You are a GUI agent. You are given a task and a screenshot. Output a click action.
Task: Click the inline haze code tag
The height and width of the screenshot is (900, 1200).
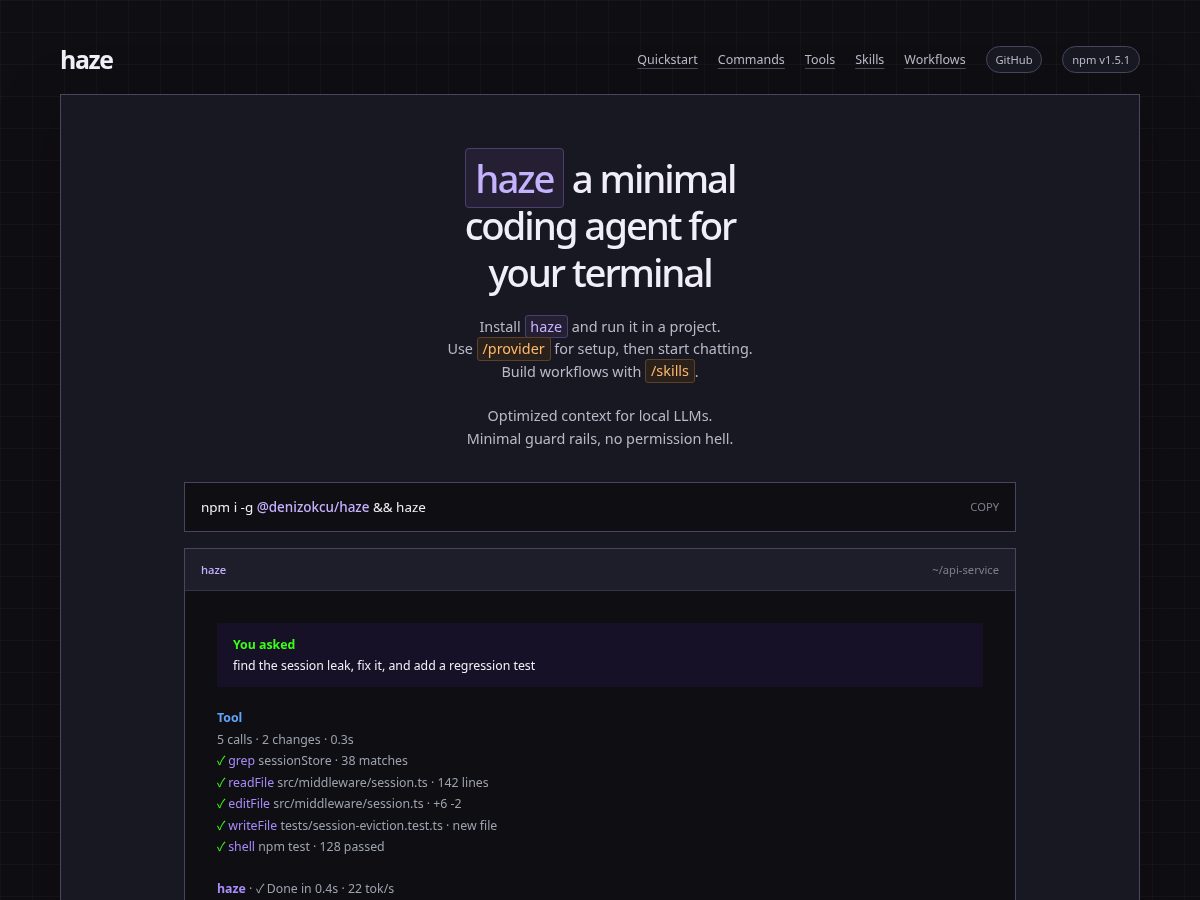(546, 327)
